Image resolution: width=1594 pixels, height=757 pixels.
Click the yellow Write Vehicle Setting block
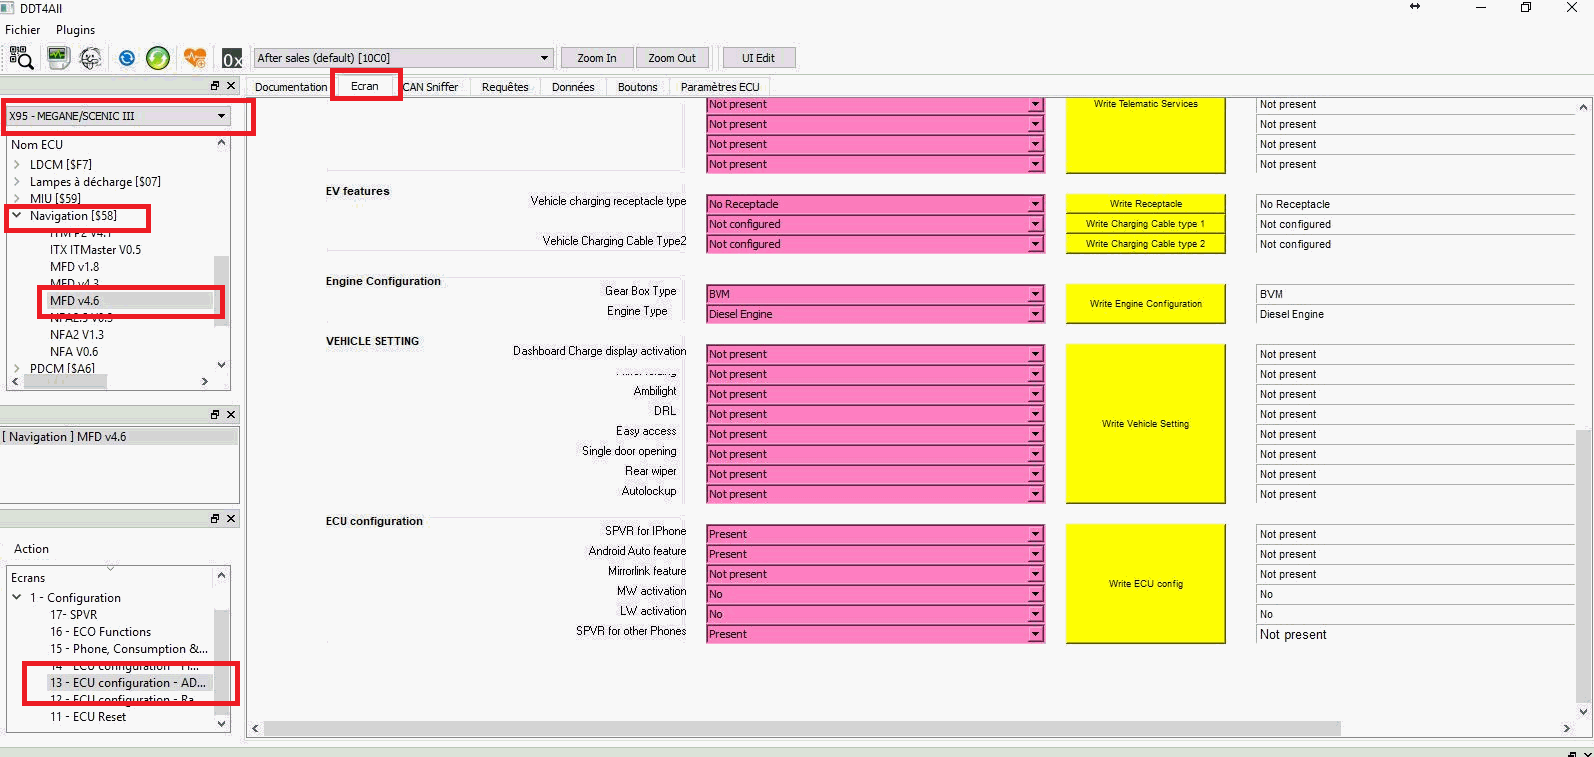coord(1145,424)
